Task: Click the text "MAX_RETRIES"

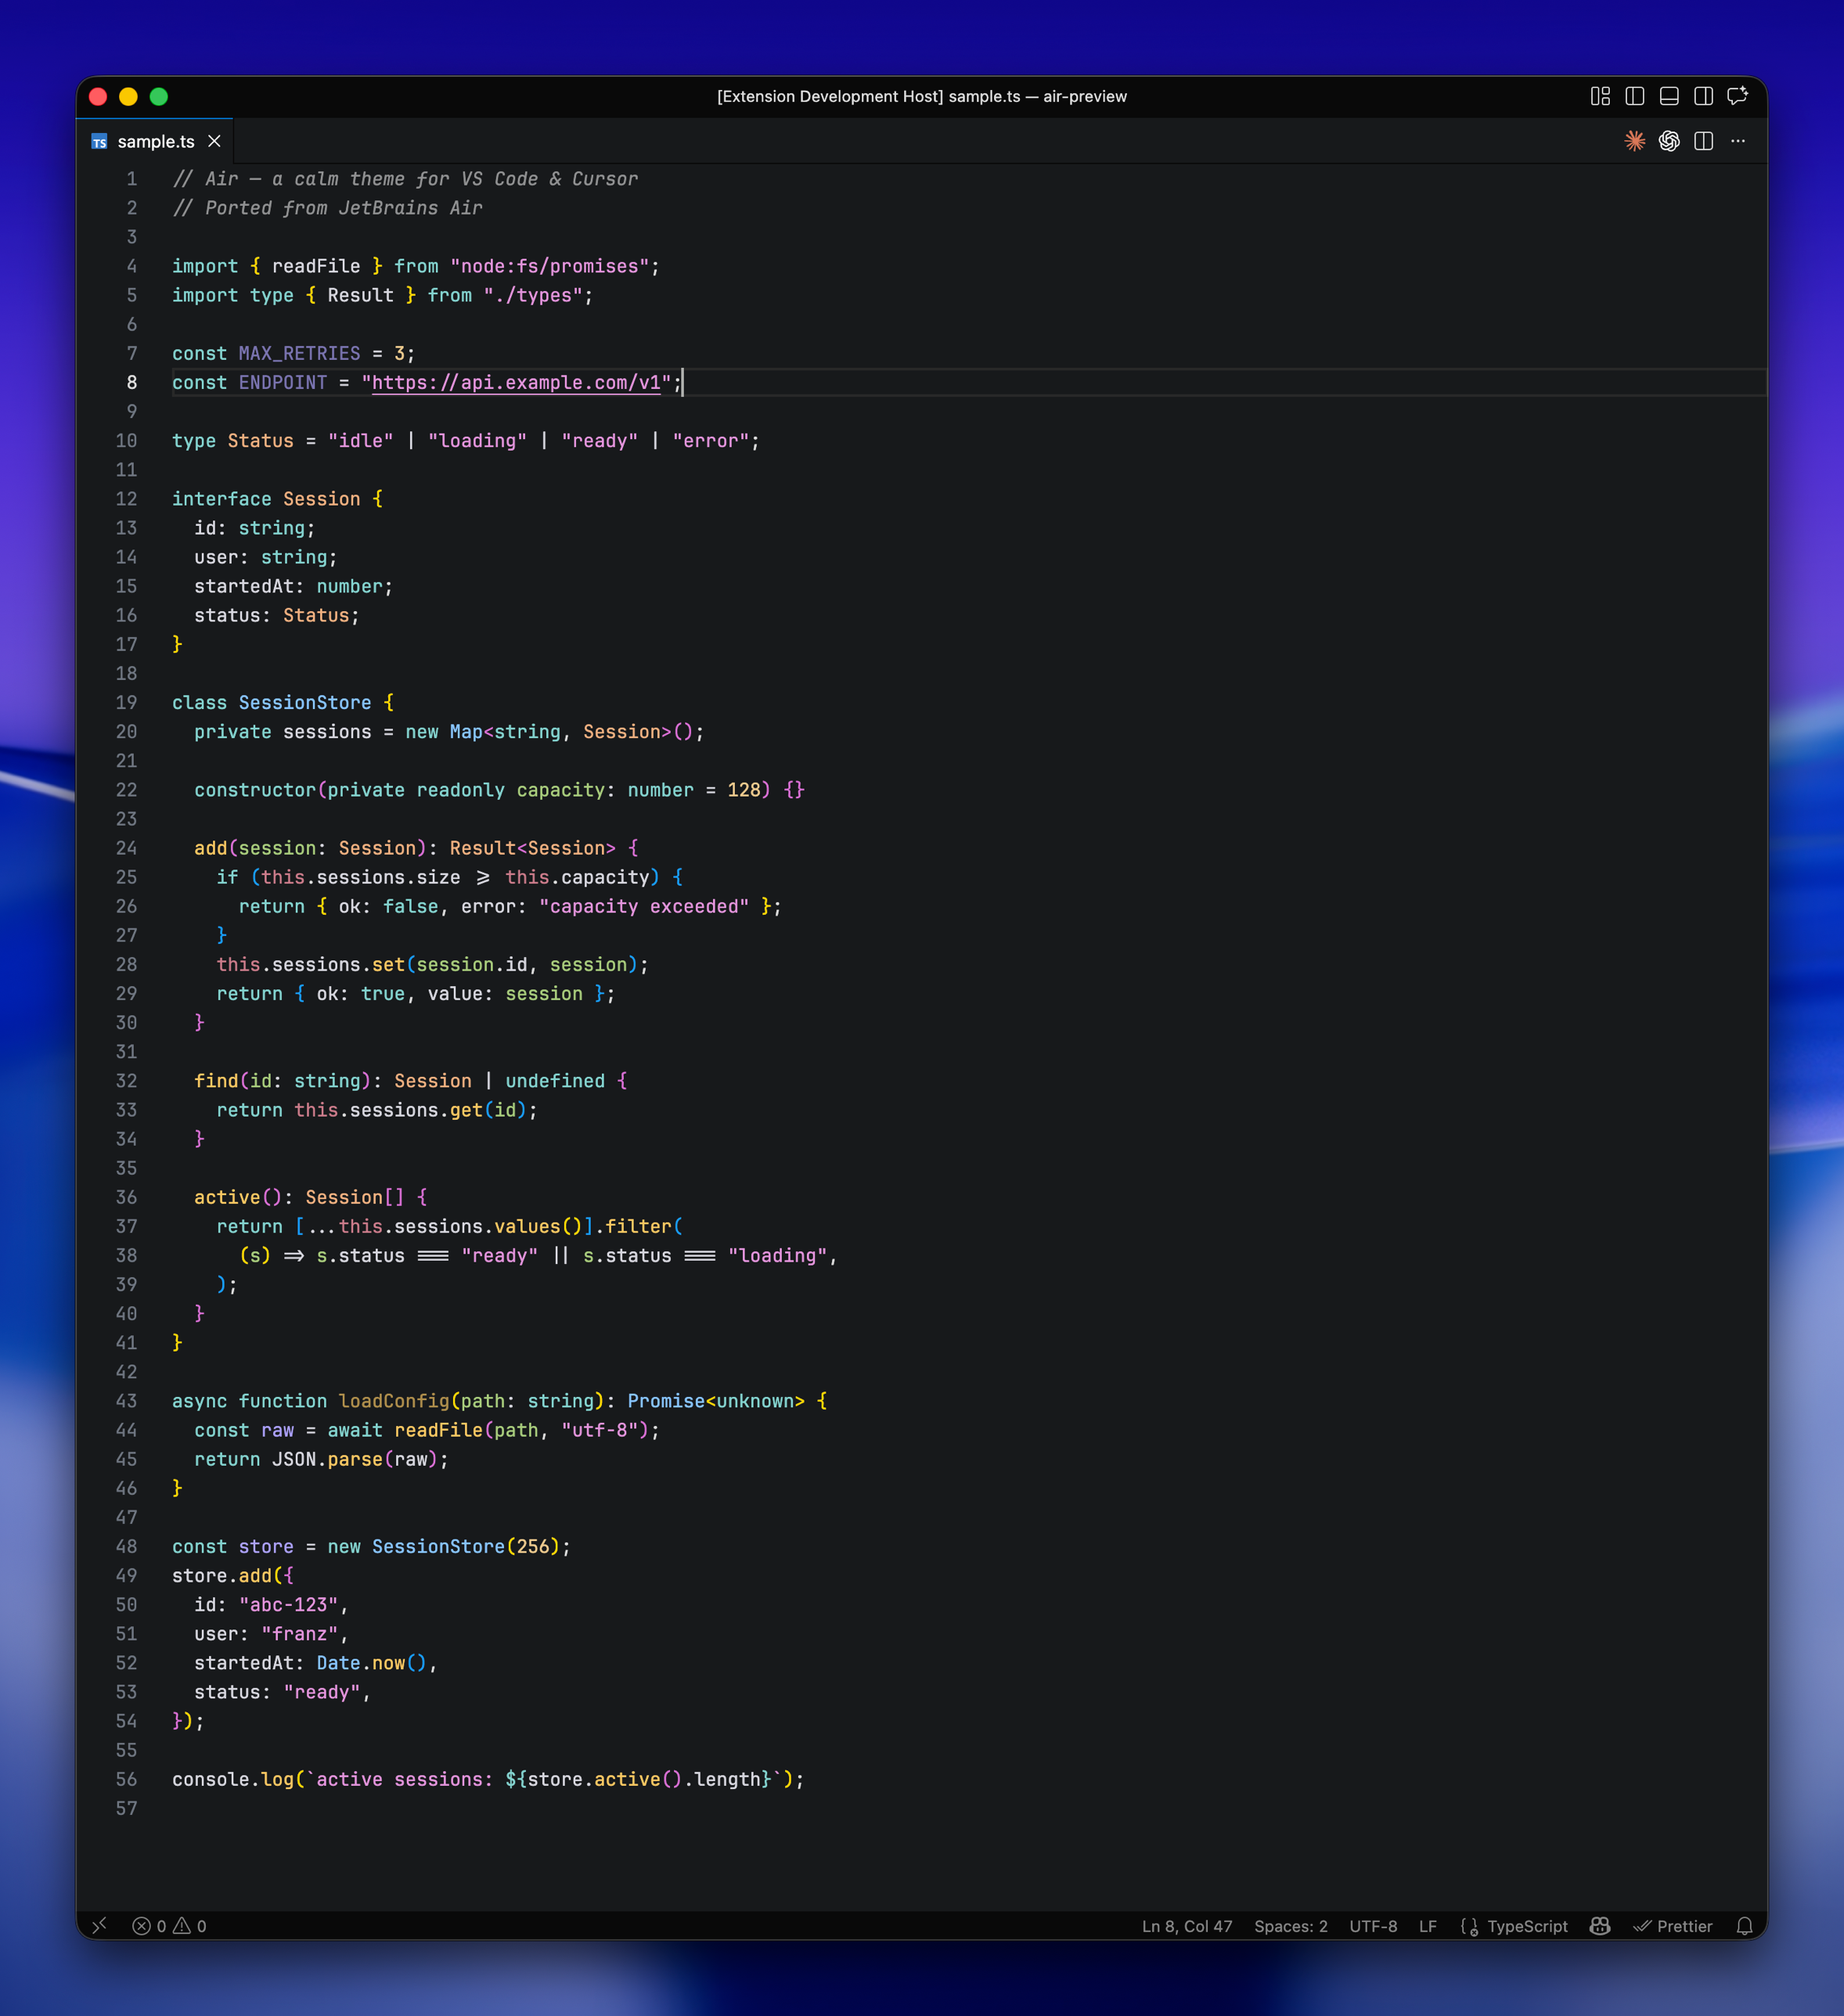Action: 299,354
